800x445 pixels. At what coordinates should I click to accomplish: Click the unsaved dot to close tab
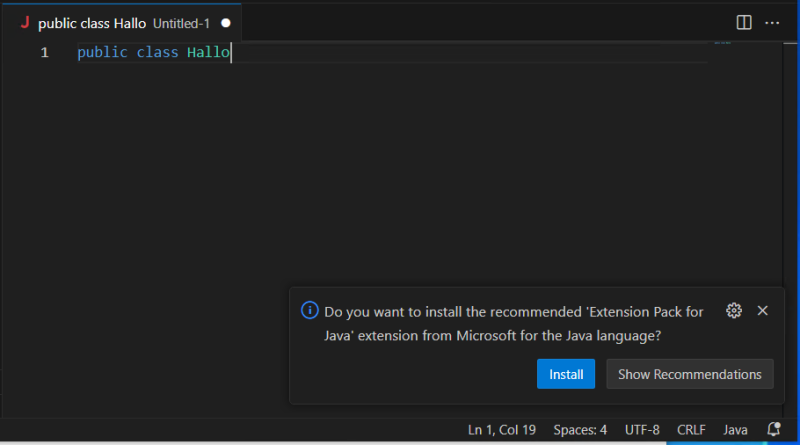[x=225, y=22]
